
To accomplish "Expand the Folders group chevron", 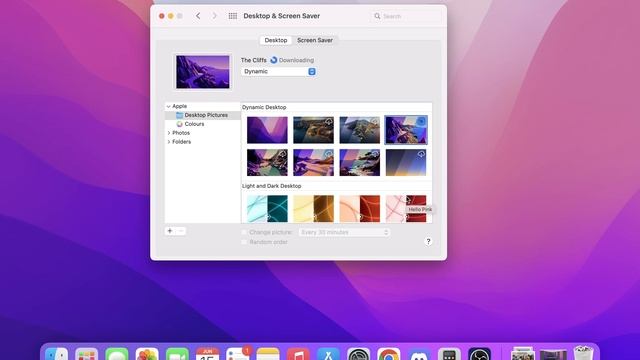I will point(169,142).
